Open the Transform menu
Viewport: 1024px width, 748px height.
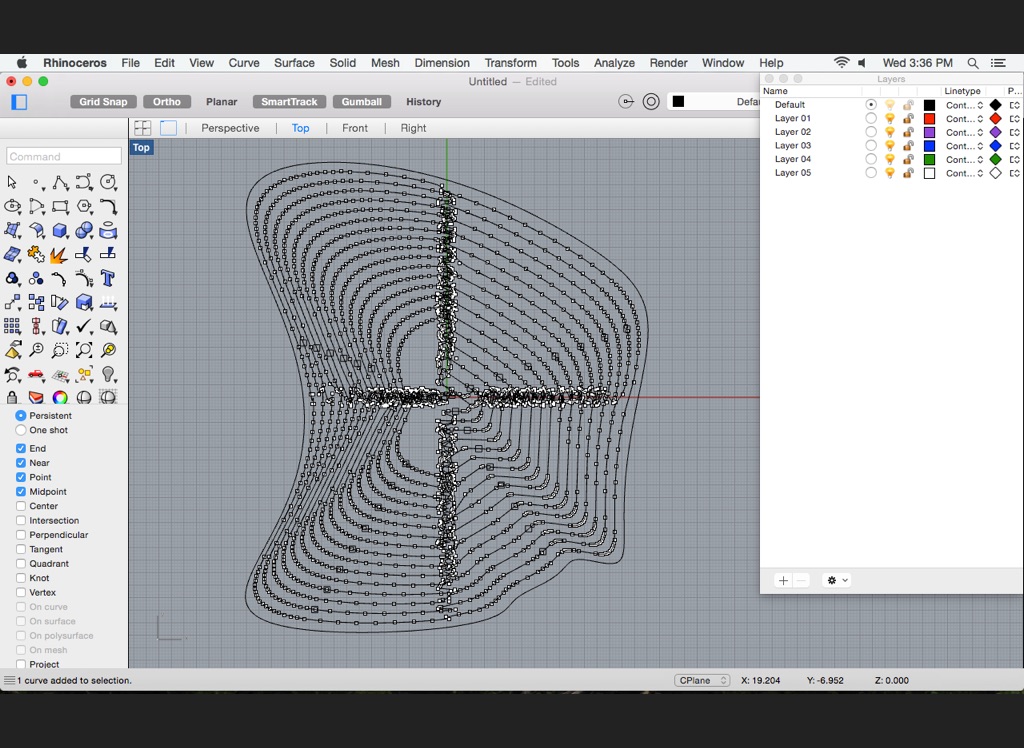511,63
